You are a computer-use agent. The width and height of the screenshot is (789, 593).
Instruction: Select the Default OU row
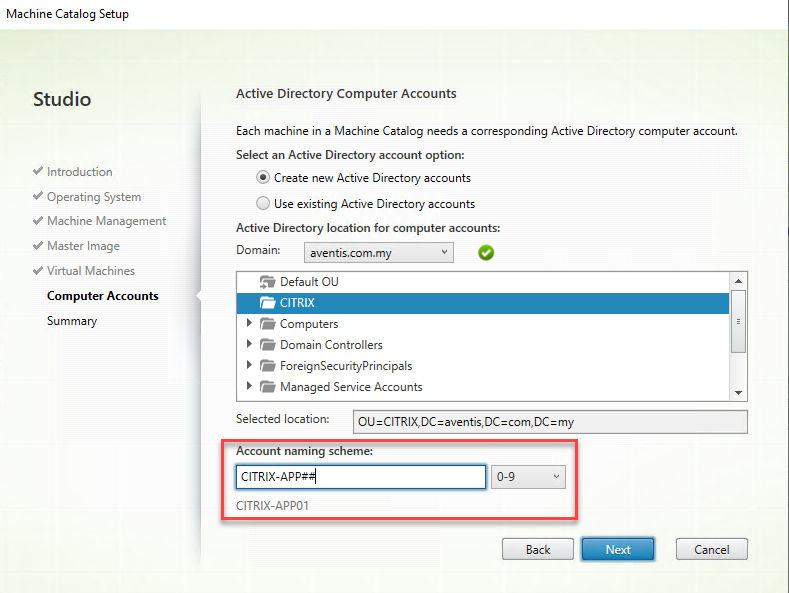click(x=483, y=282)
